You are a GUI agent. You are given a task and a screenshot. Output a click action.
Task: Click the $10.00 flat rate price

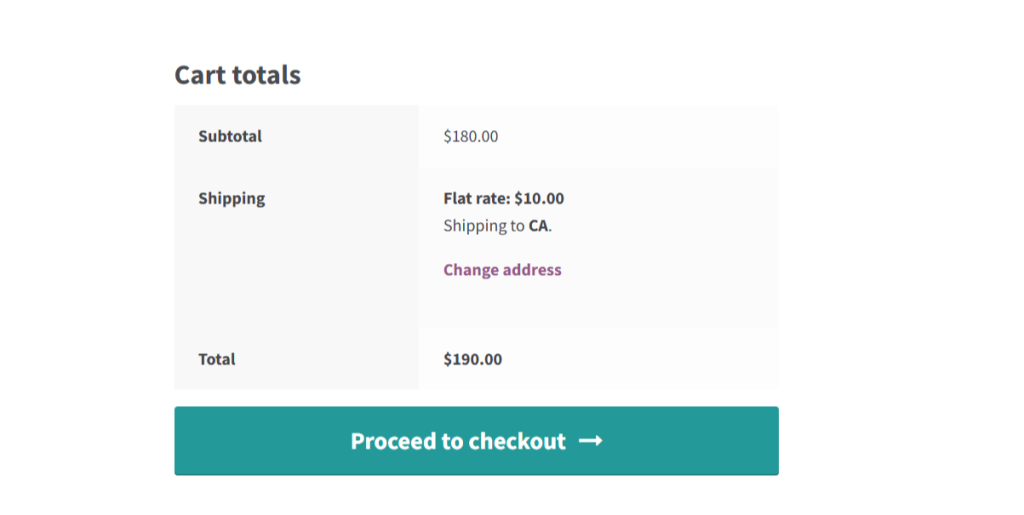click(x=539, y=198)
